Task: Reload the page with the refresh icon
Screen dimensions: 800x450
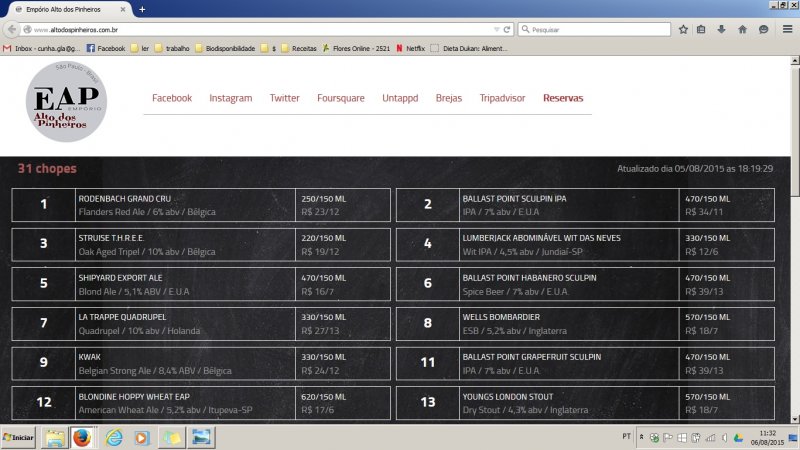Action: 507,30
